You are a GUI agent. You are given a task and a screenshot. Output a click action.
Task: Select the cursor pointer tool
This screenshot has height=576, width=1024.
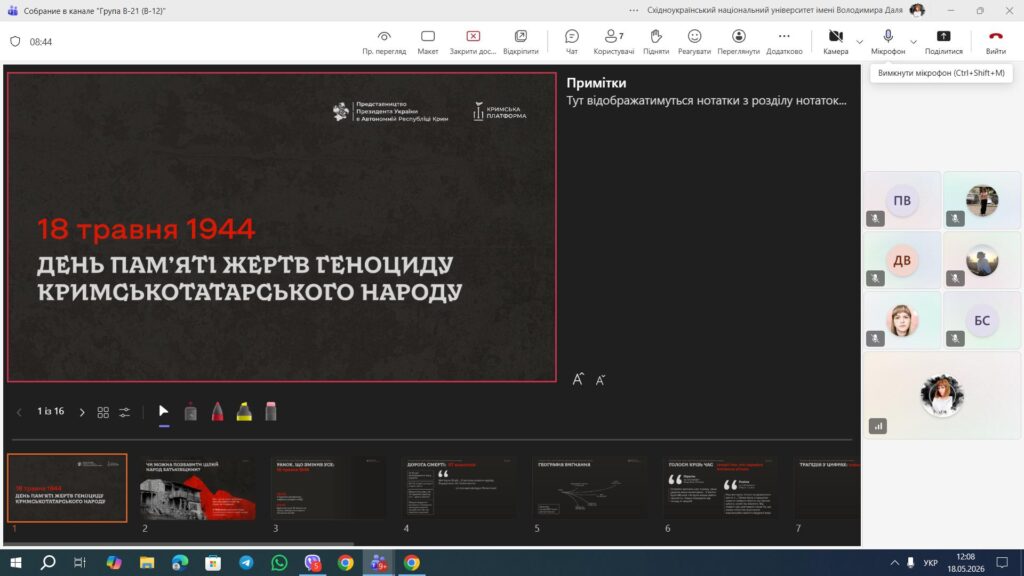coord(163,411)
